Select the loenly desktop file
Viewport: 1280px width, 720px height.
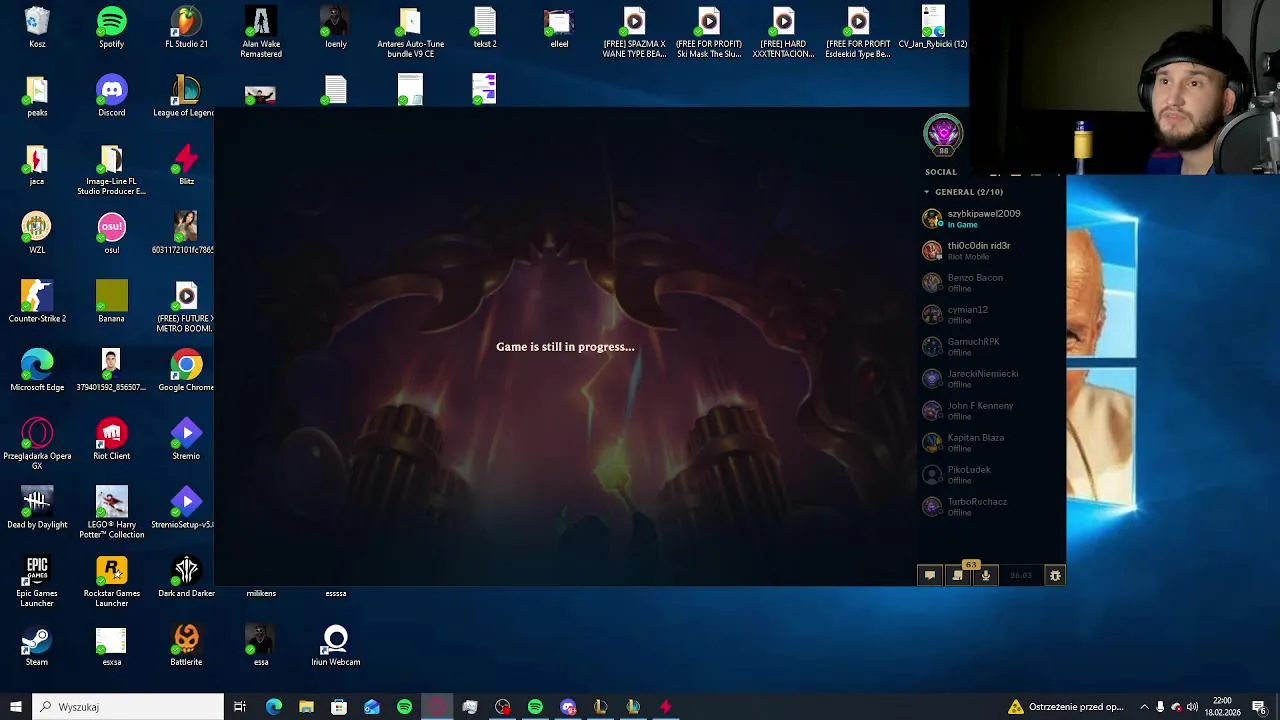coord(335,27)
